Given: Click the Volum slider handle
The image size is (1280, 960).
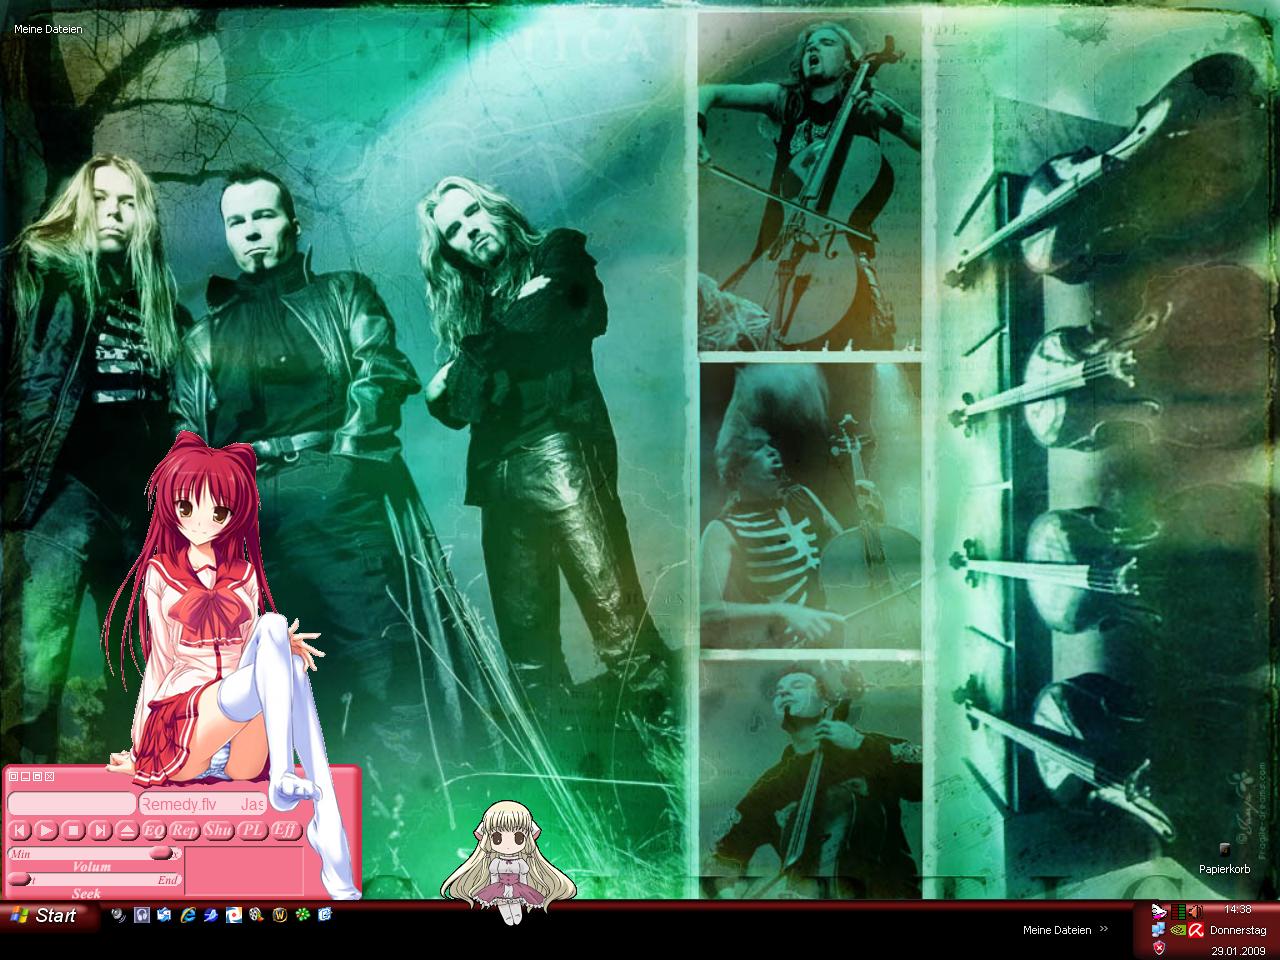Looking at the screenshot, I should 160,854.
